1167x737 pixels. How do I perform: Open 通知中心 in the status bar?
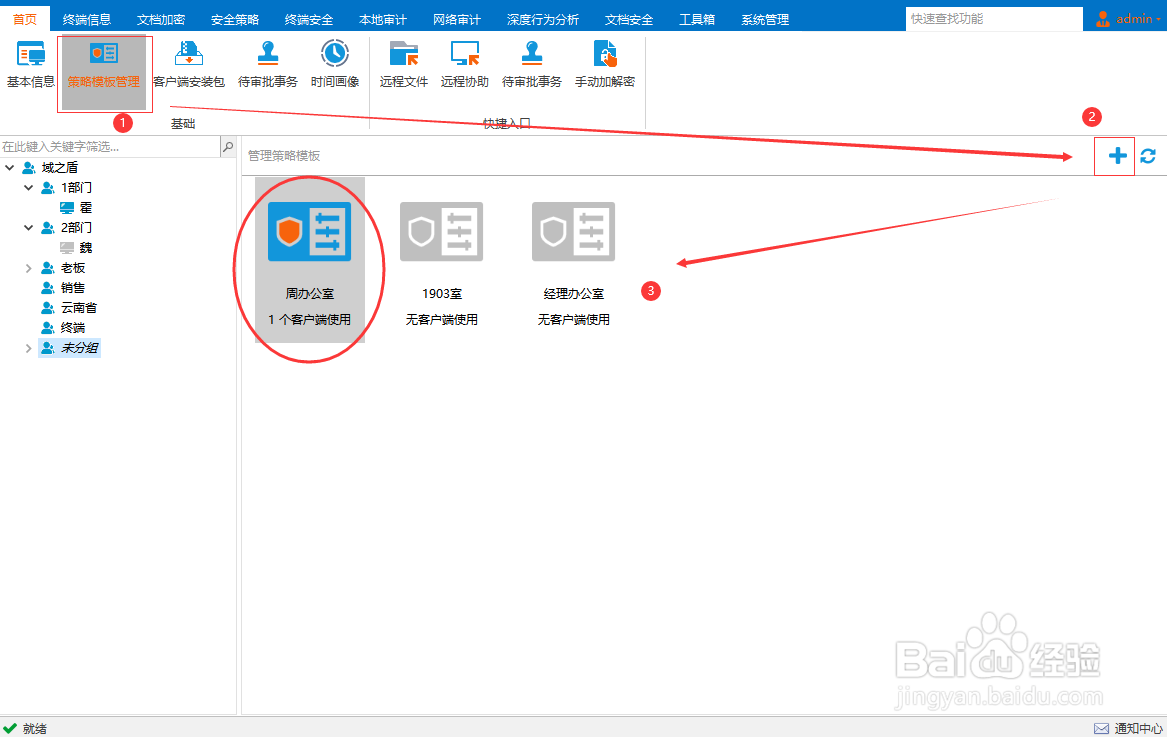[1128, 728]
